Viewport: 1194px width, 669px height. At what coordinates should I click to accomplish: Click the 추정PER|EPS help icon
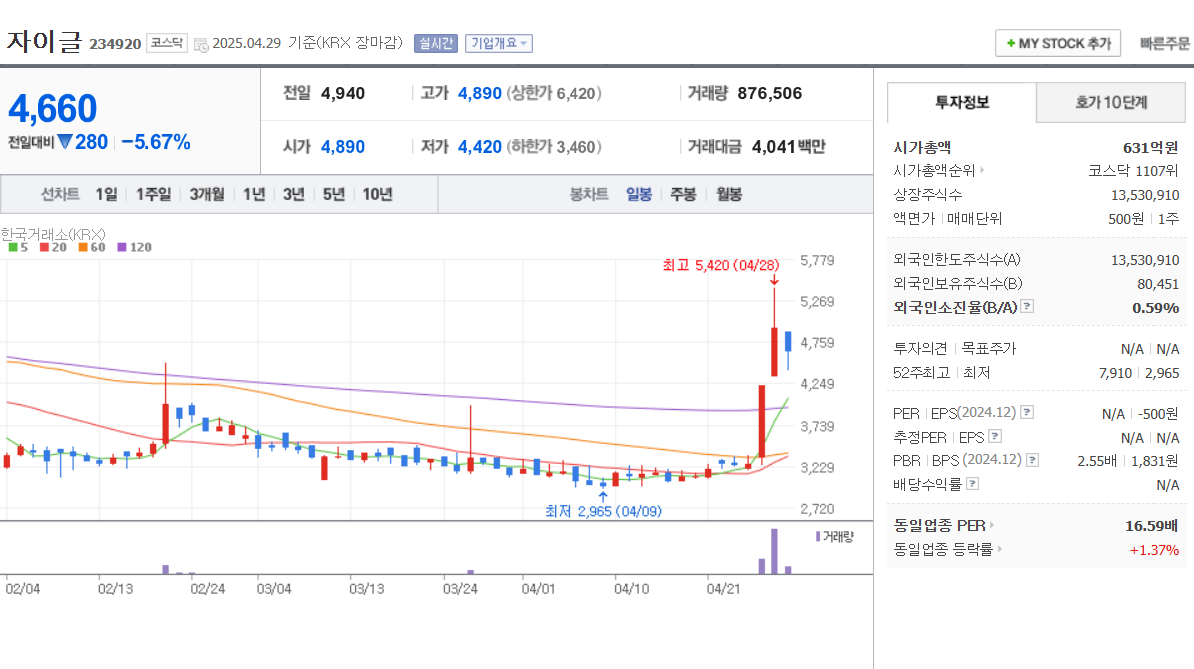(994, 437)
